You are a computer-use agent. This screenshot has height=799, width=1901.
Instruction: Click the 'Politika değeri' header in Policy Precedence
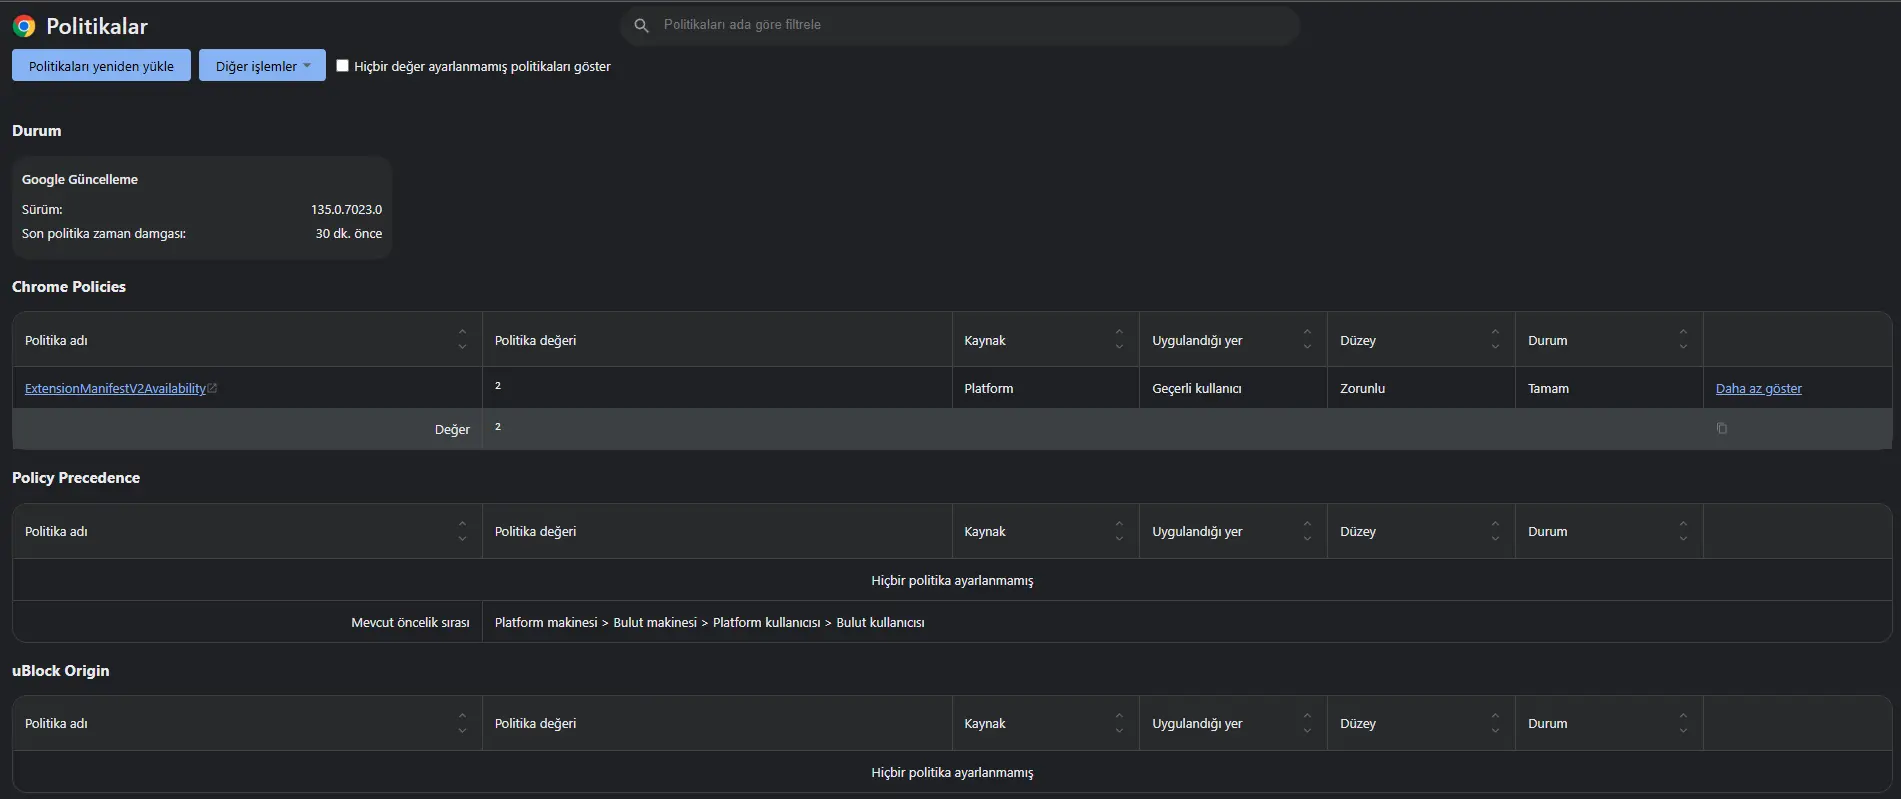535,532
